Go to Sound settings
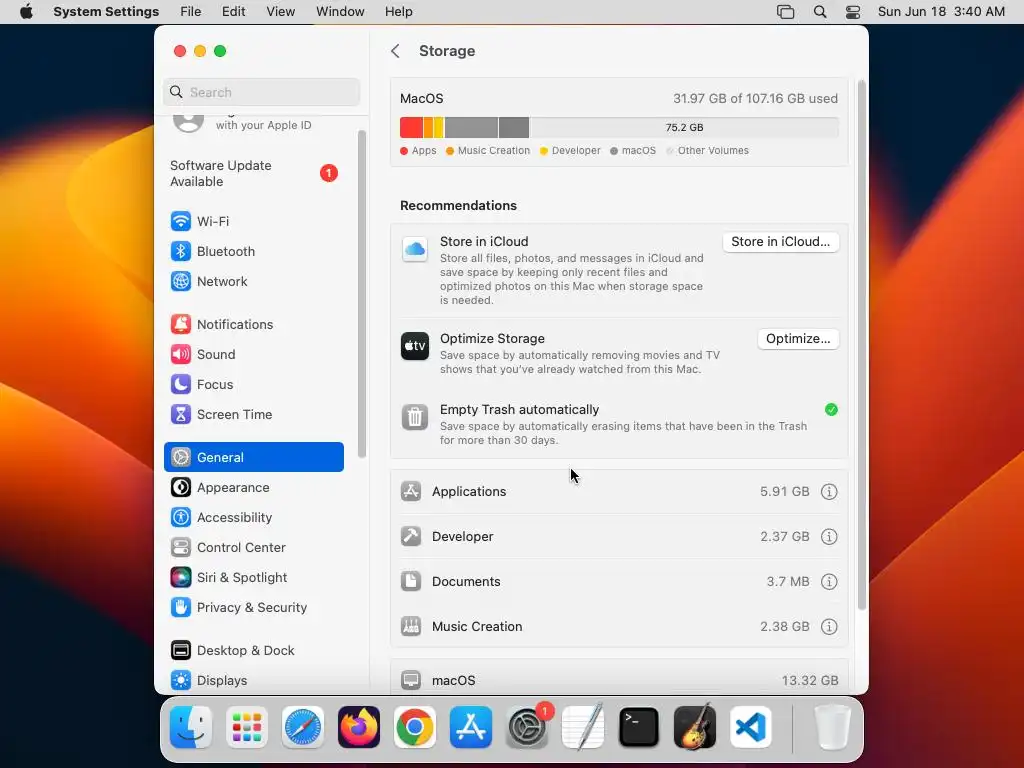This screenshot has height=768, width=1024. (x=254, y=355)
